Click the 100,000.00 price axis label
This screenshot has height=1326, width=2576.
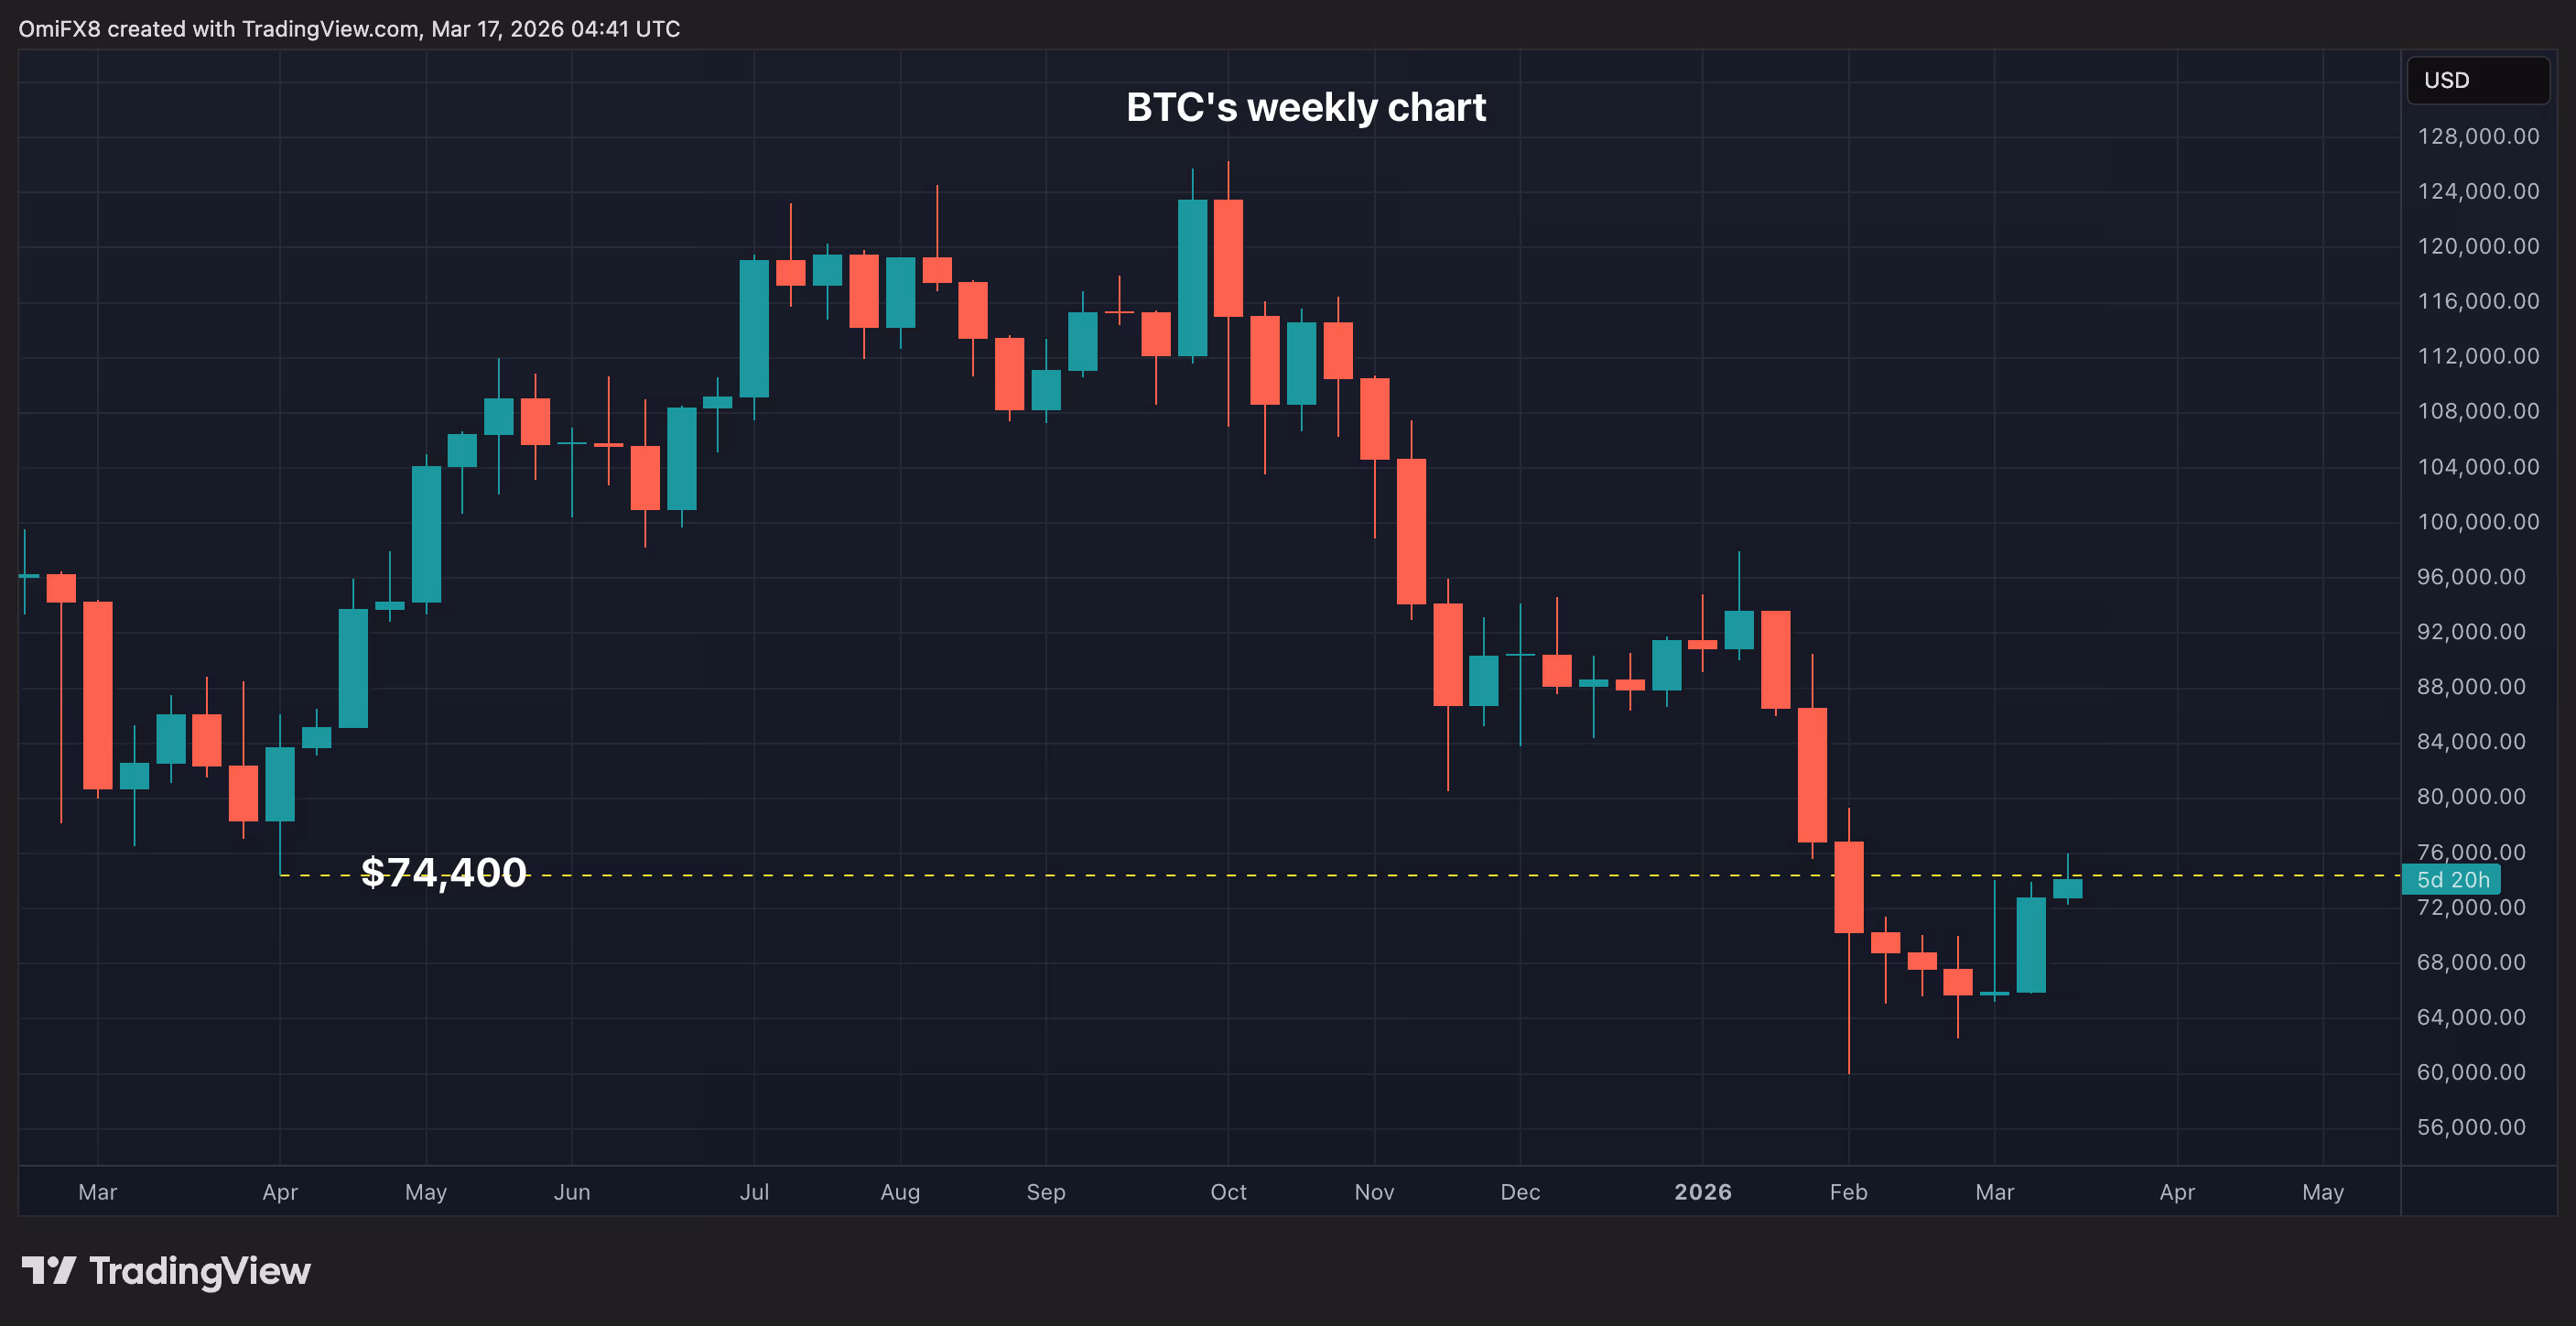2477,522
